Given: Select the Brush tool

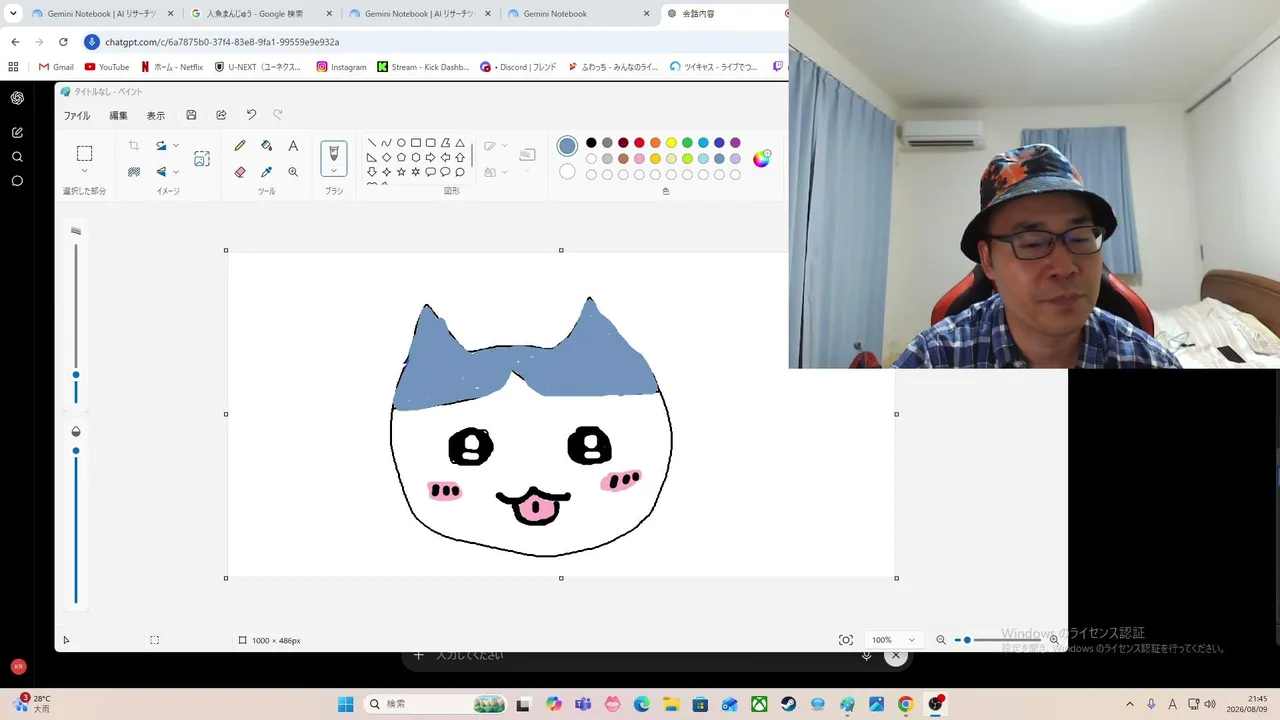Looking at the screenshot, I should click(x=334, y=153).
